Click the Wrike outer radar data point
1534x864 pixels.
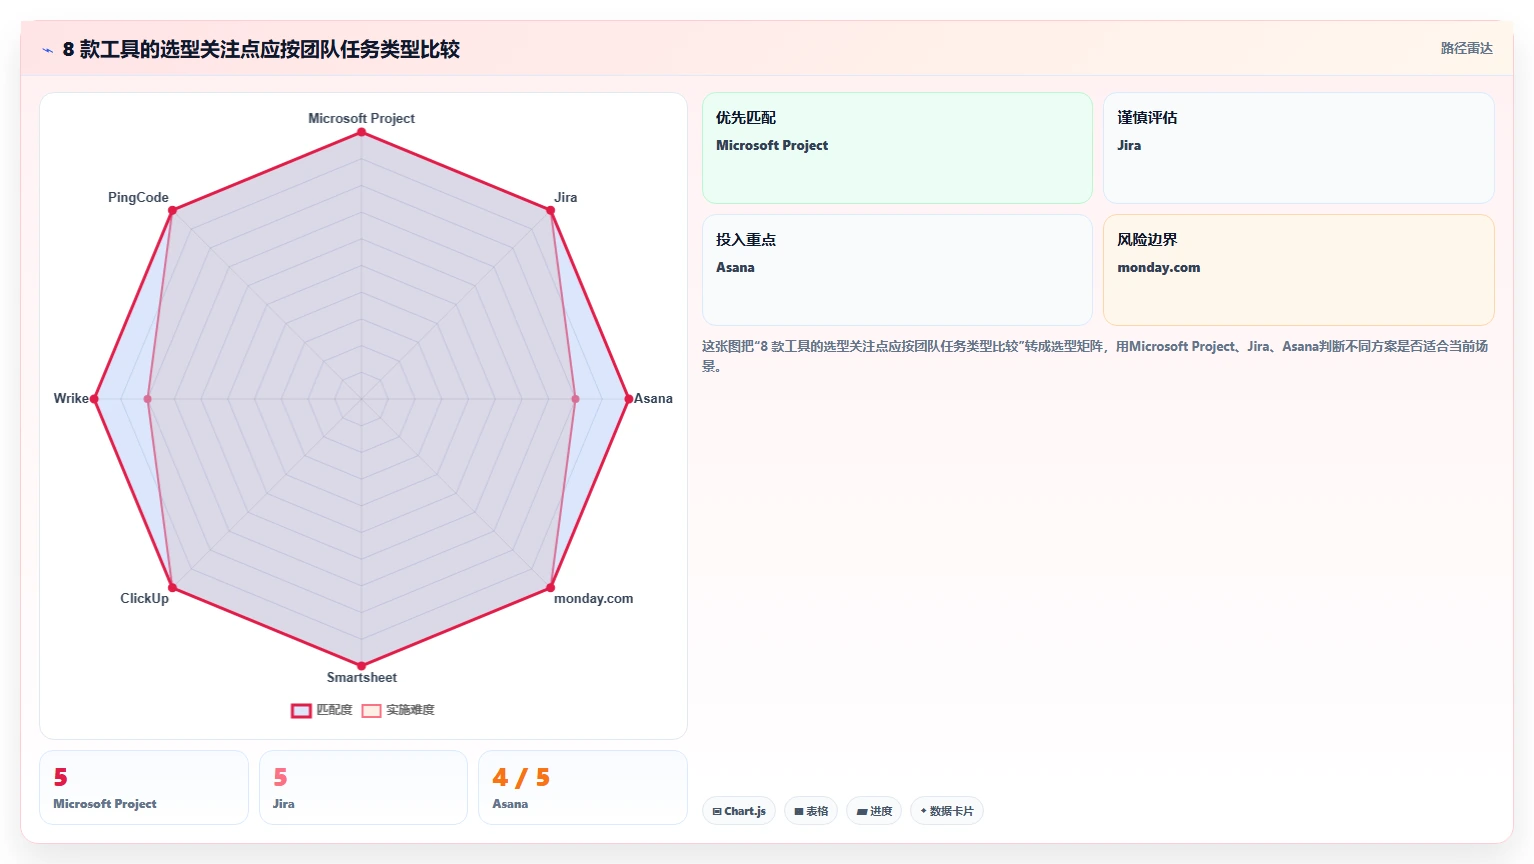[x=94, y=399]
